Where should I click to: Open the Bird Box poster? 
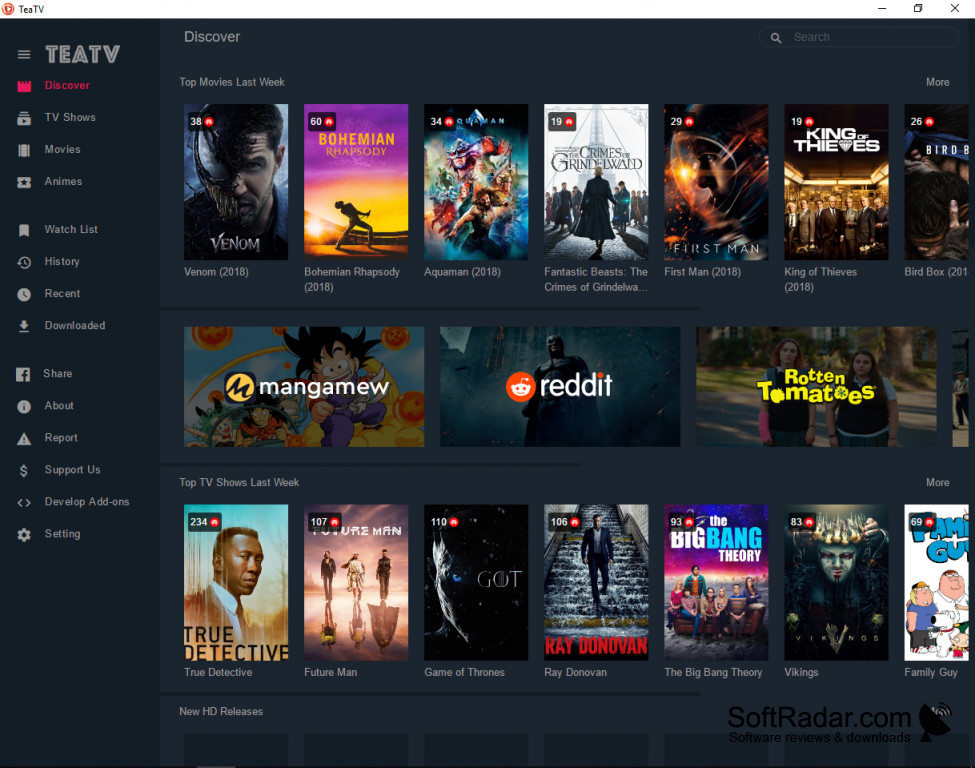(936, 182)
